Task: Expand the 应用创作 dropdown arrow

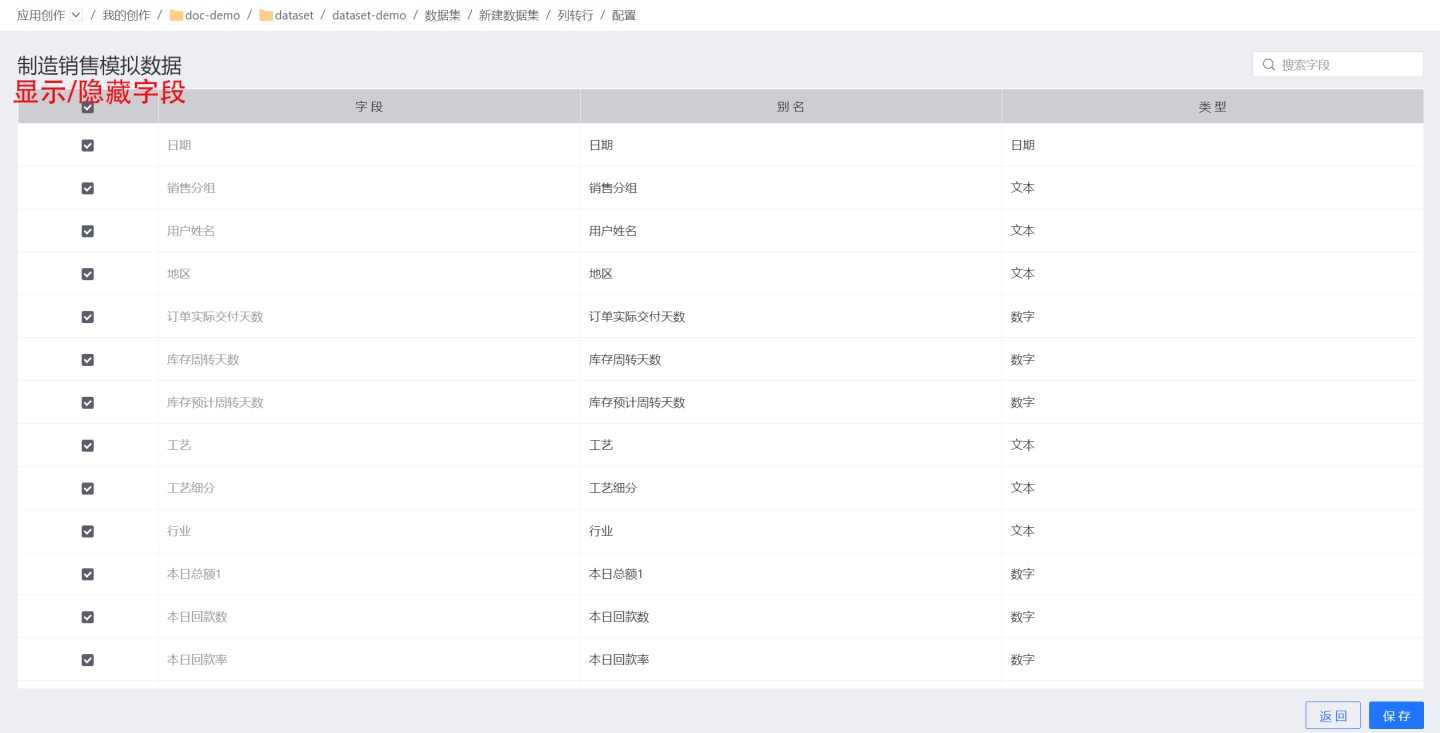Action: tap(76, 15)
